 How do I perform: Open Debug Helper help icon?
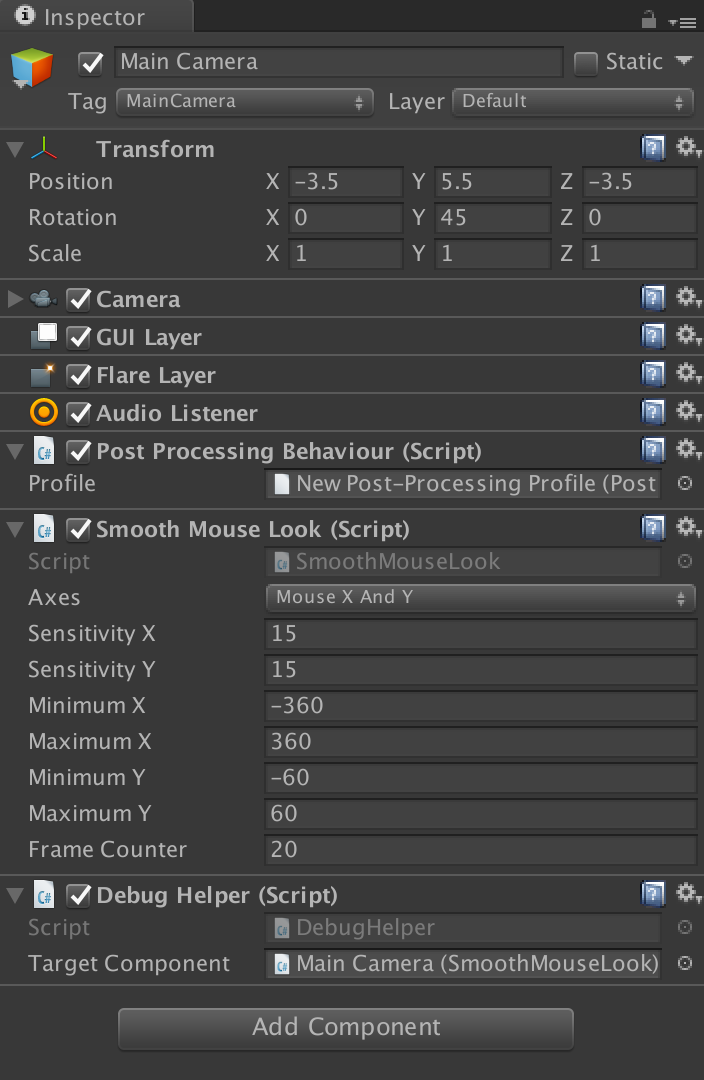[x=653, y=893]
